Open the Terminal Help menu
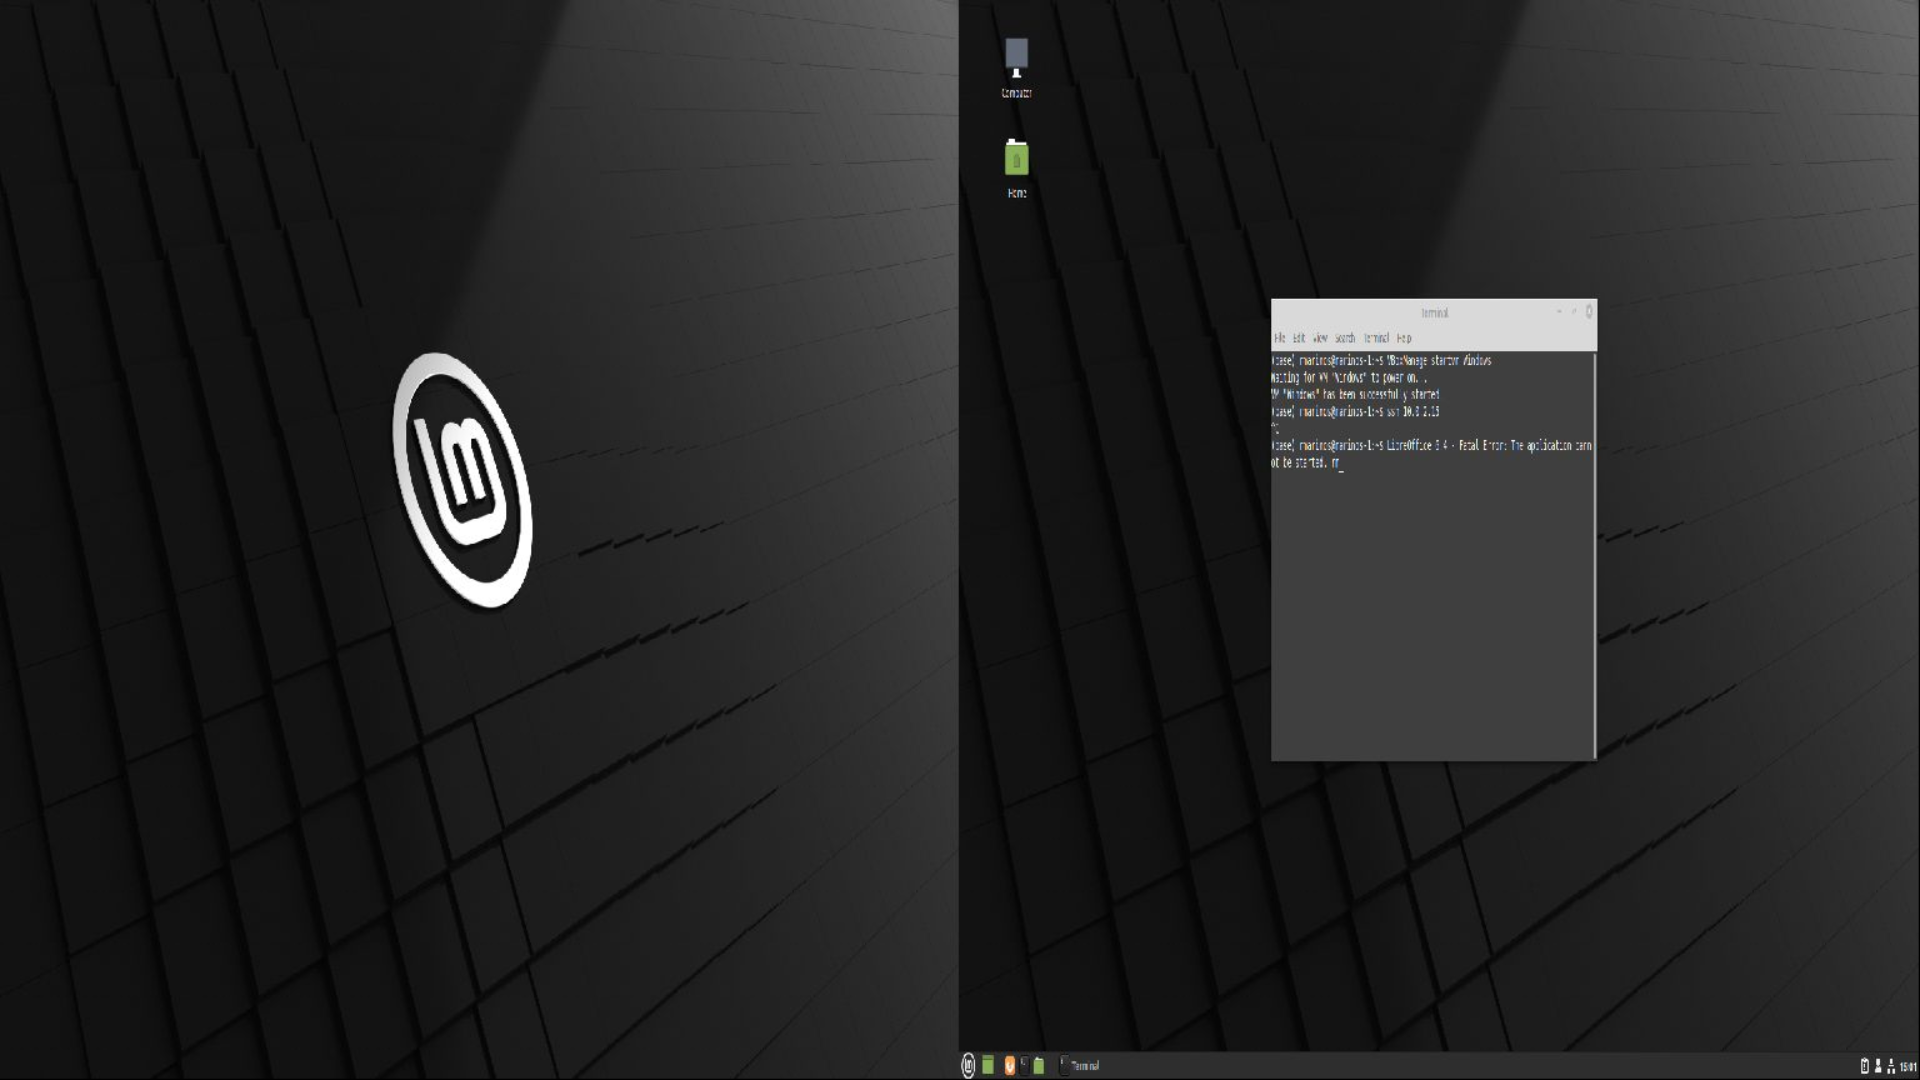The height and width of the screenshot is (1080, 1920). click(1404, 338)
